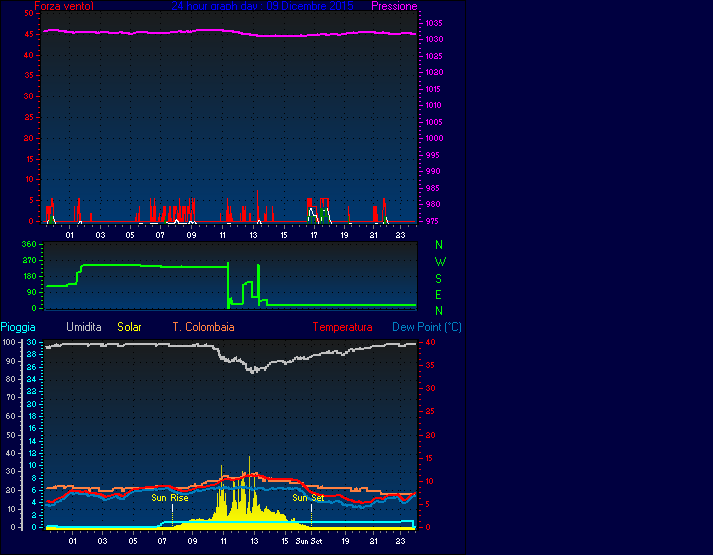This screenshot has height=555, width=713.
Task: Click the 'Dew Point (°C)' legend label
Action: tap(427, 327)
